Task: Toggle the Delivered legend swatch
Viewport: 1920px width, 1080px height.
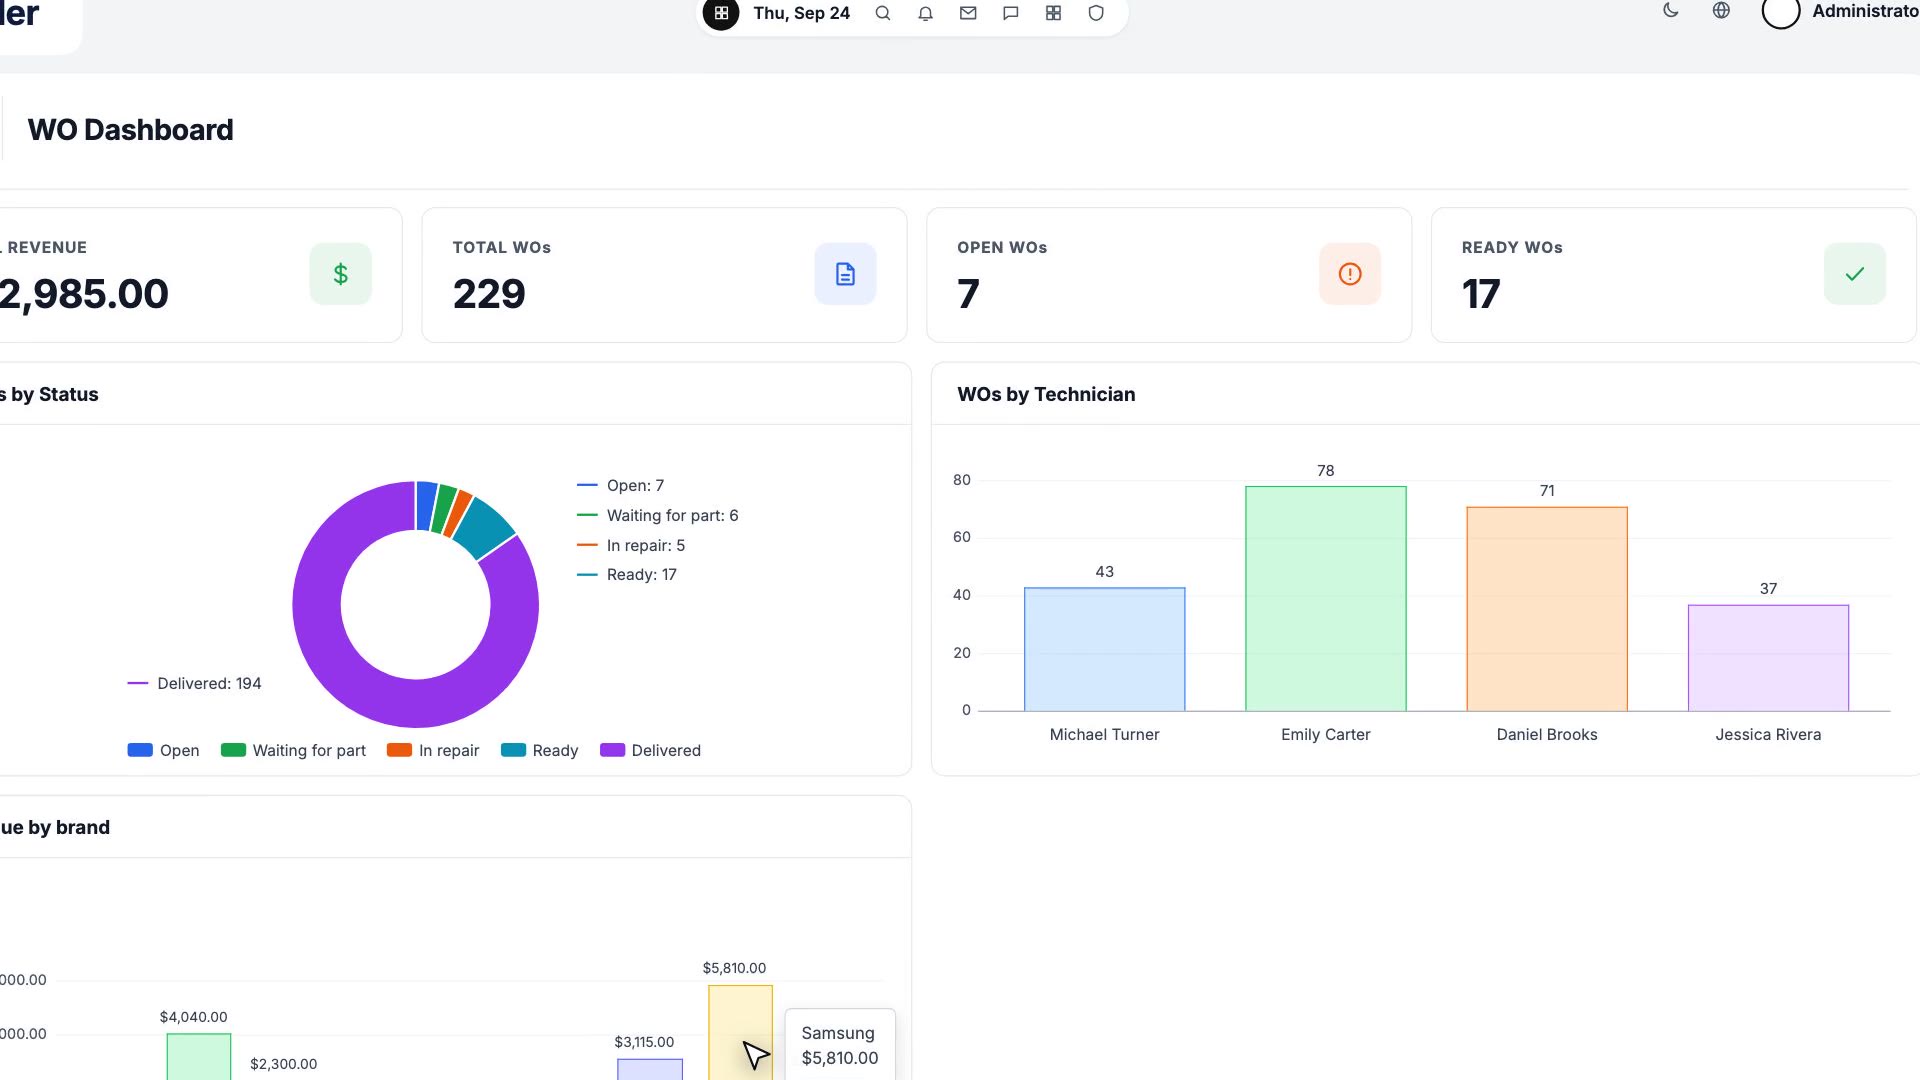Action: tap(612, 750)
